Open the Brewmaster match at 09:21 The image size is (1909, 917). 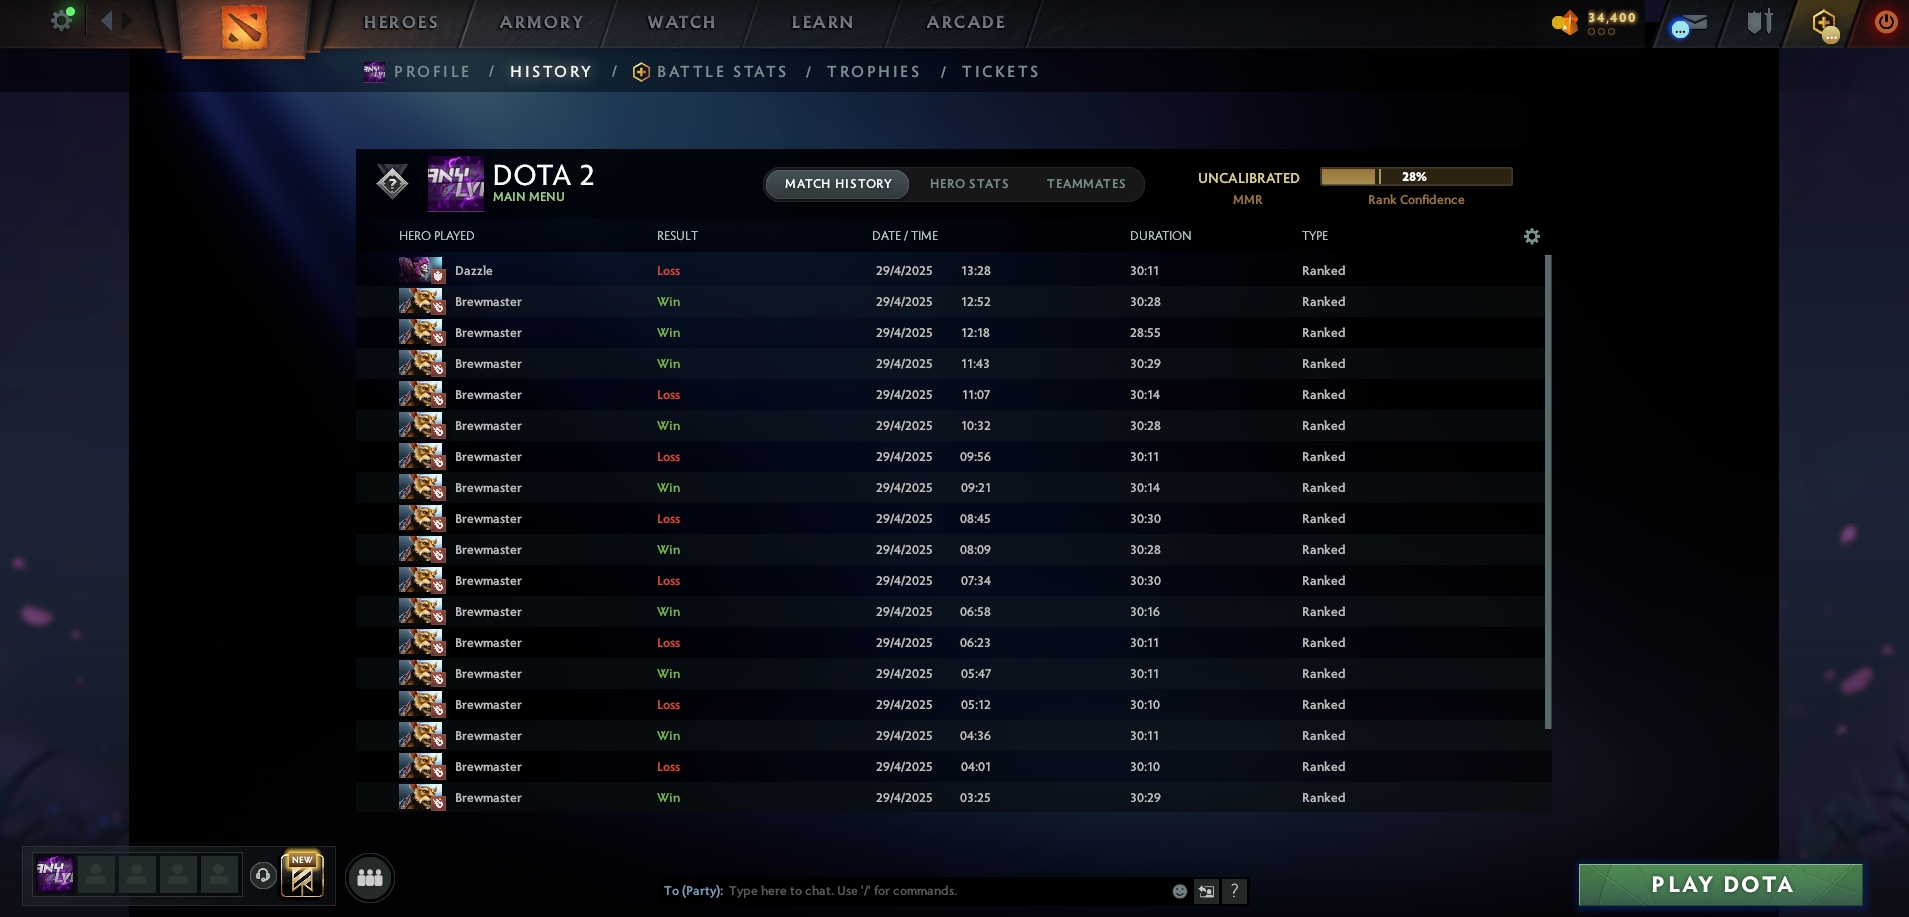coord(950,488)
